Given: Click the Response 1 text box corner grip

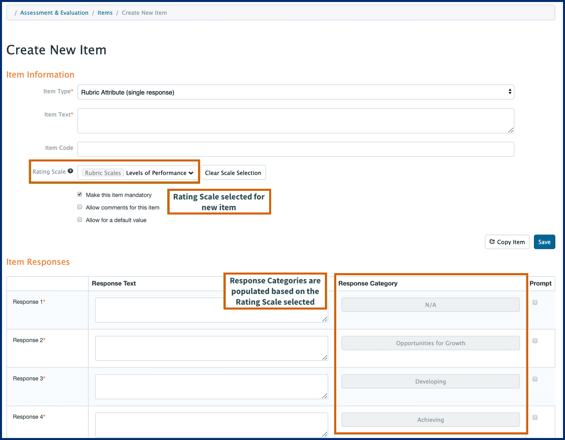Looking at the screenshot, I should (x=324, y=319).
